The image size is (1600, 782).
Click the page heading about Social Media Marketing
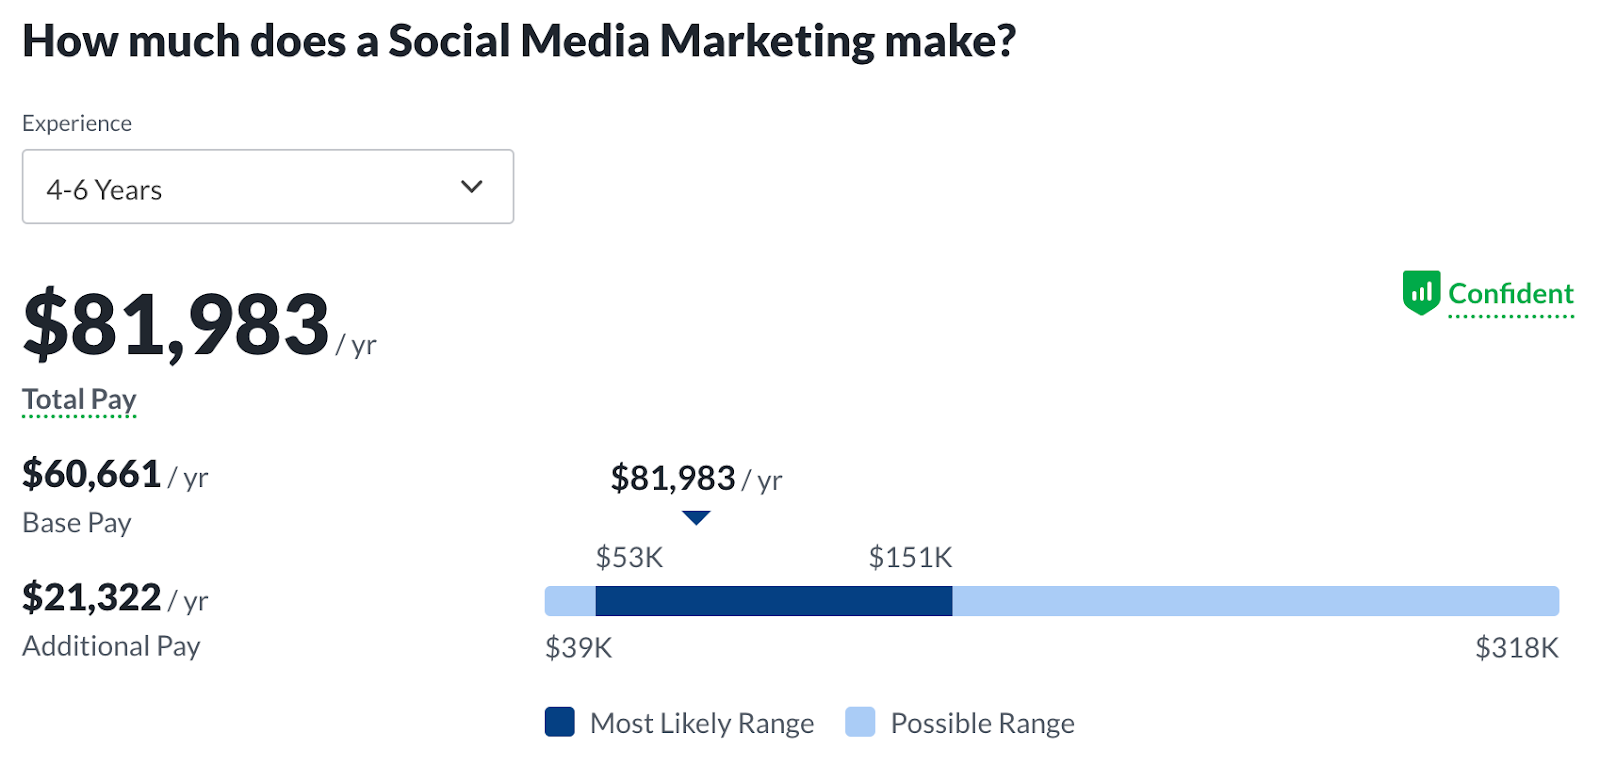point(519,41)
